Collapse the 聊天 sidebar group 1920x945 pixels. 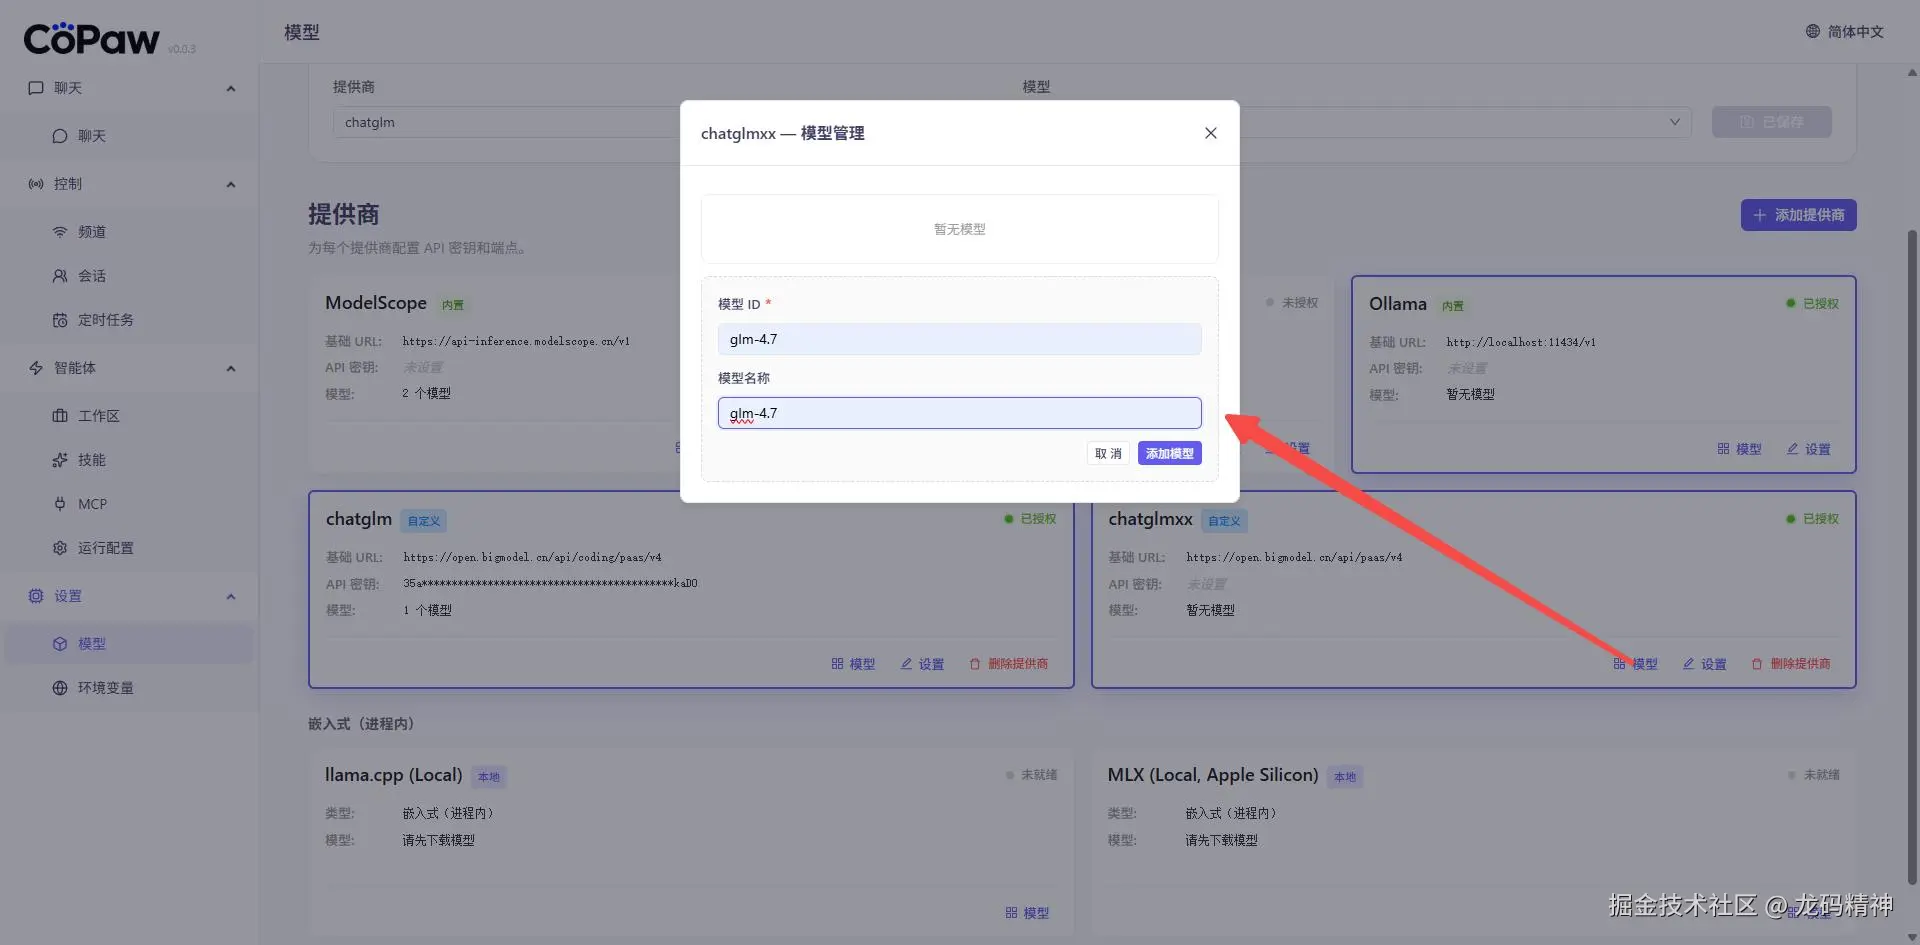[x=231, y=88]
